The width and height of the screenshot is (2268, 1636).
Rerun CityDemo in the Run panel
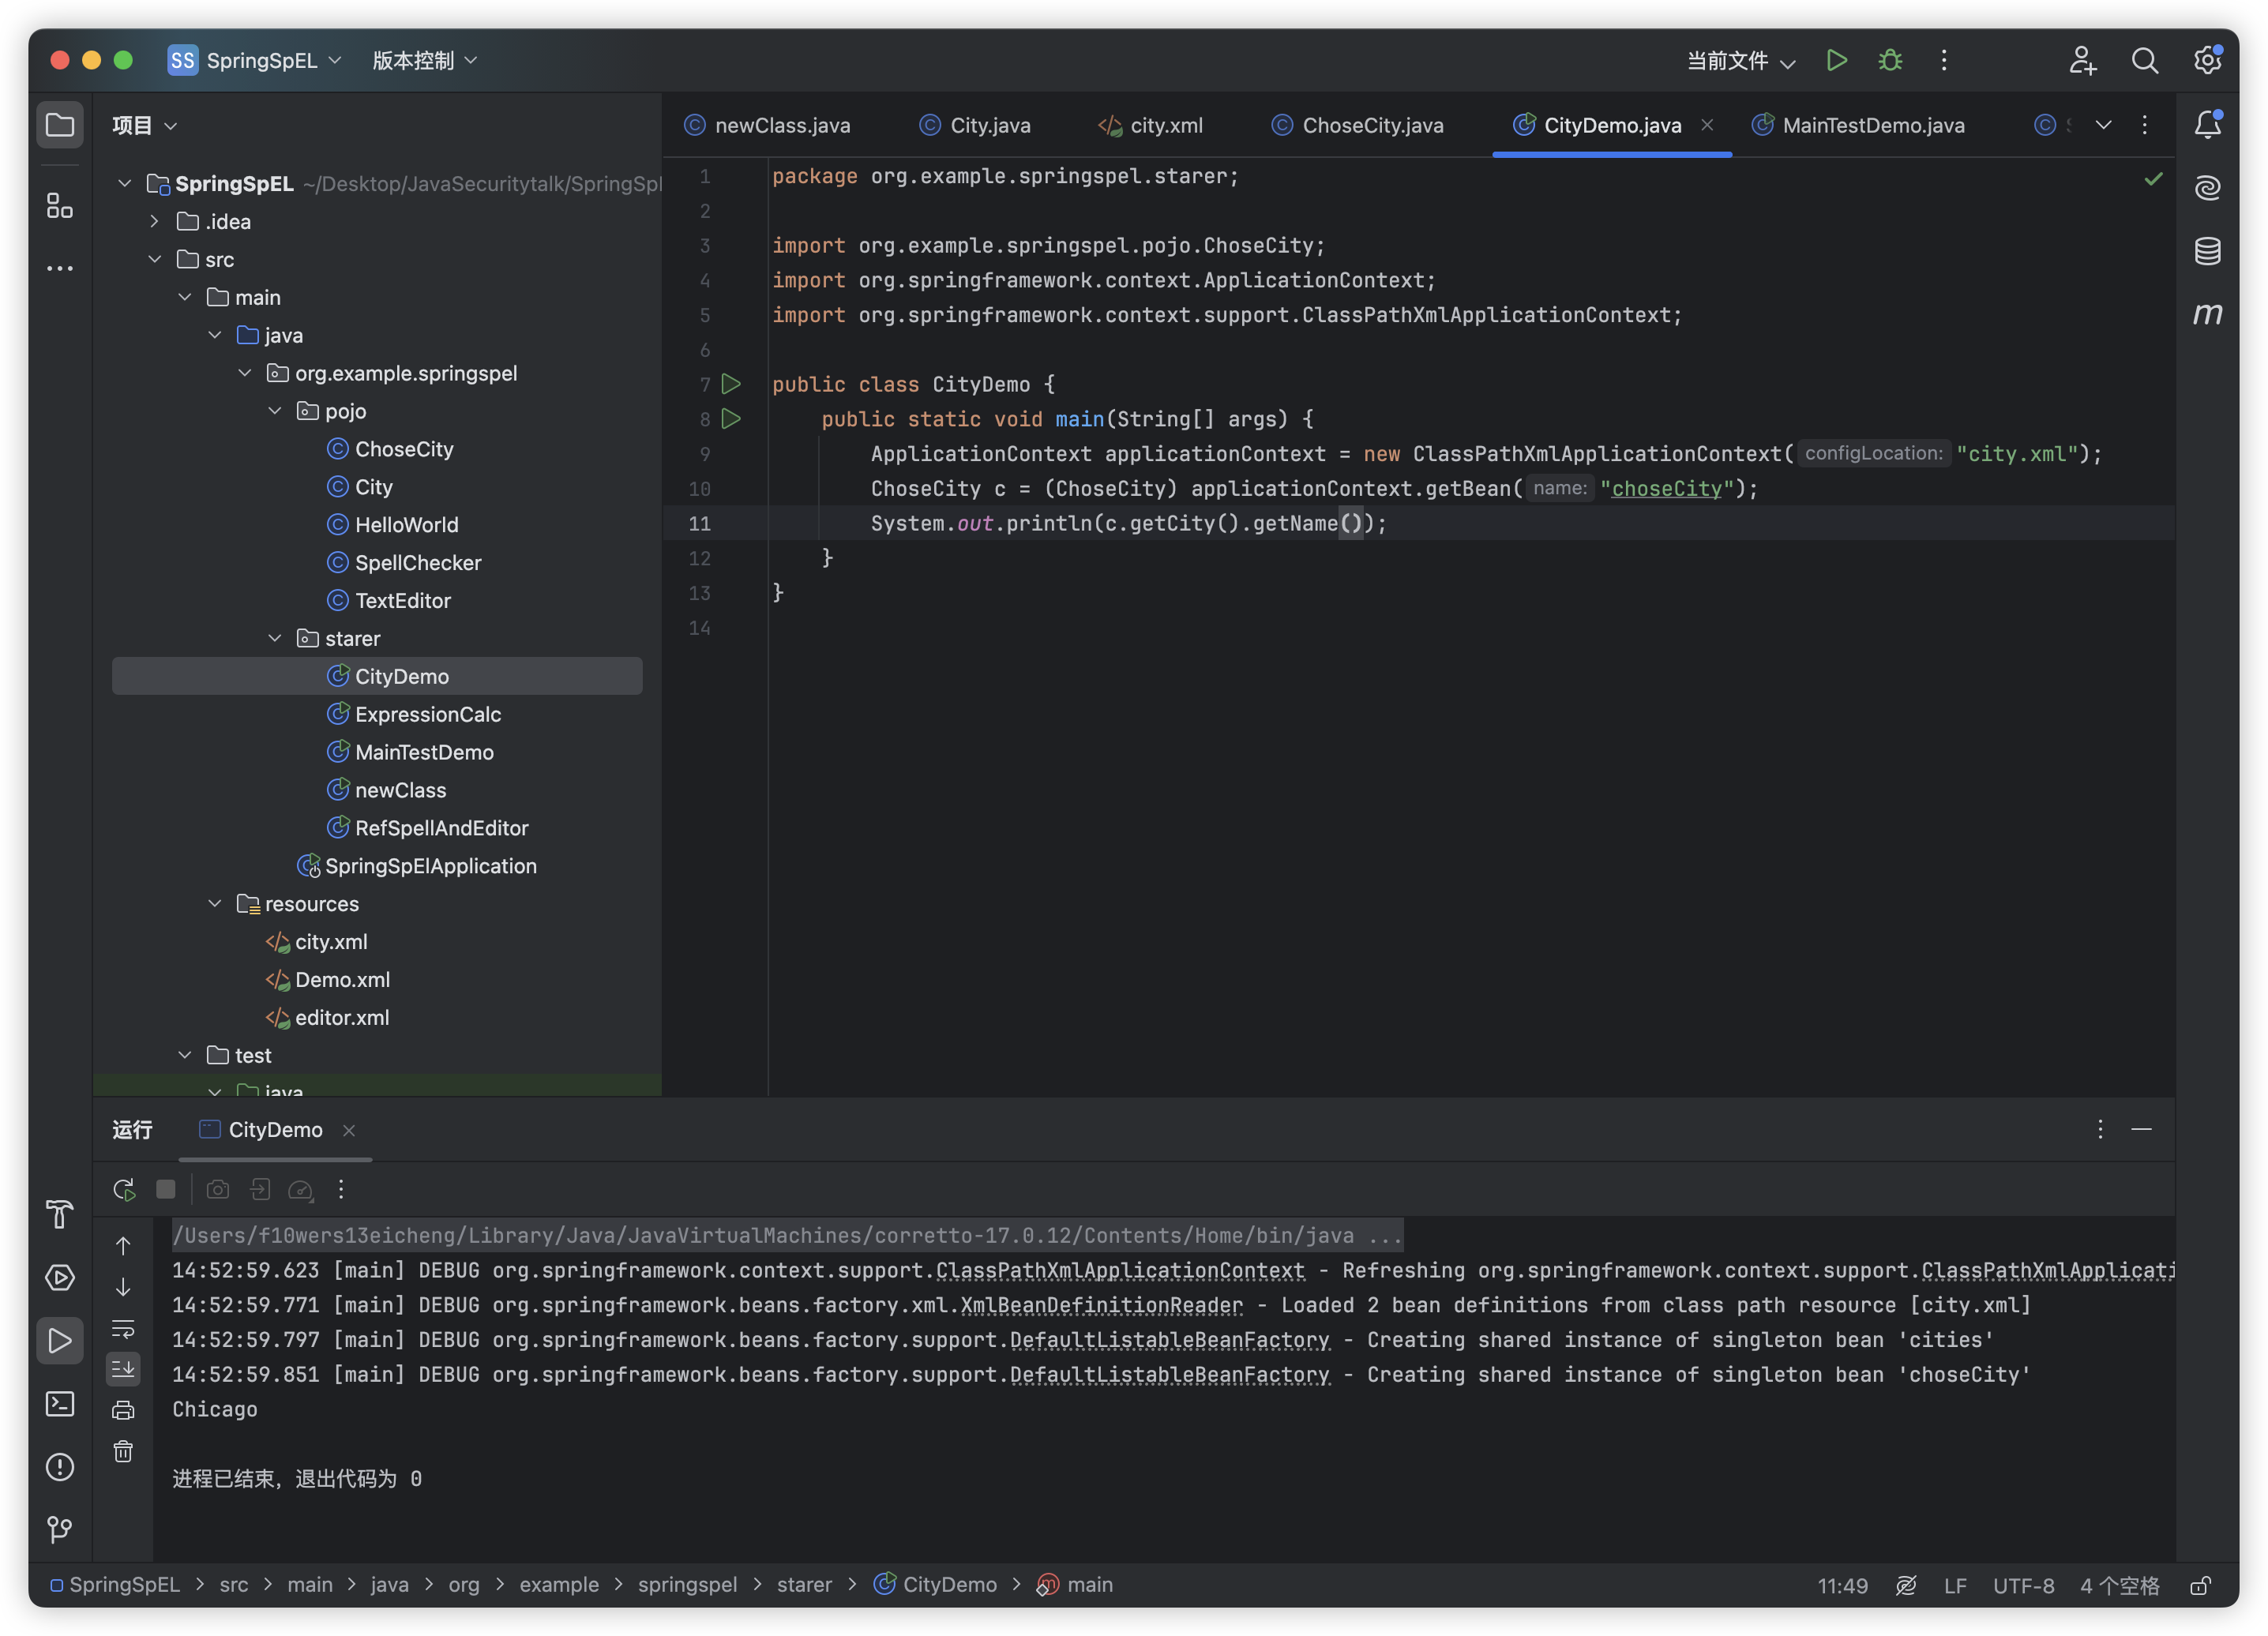tap(124, 1189)
